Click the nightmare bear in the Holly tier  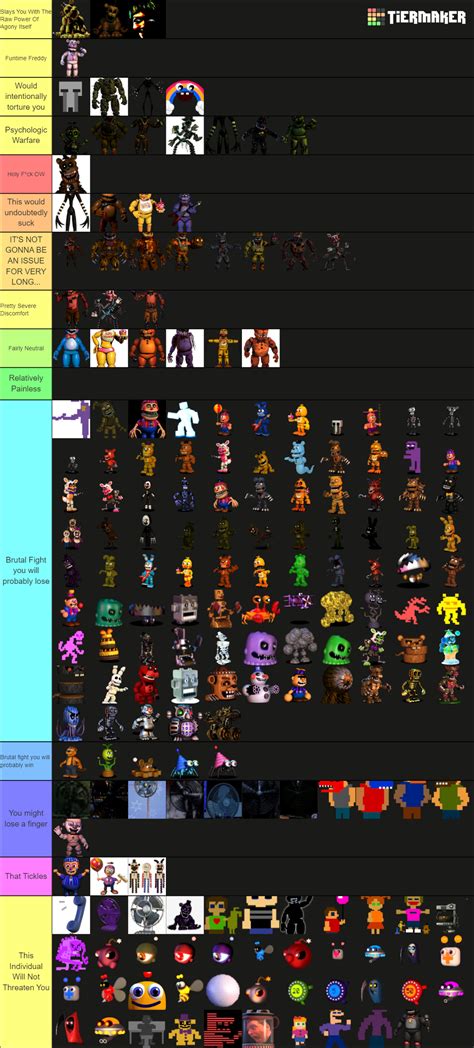click(x=71, y=174)
